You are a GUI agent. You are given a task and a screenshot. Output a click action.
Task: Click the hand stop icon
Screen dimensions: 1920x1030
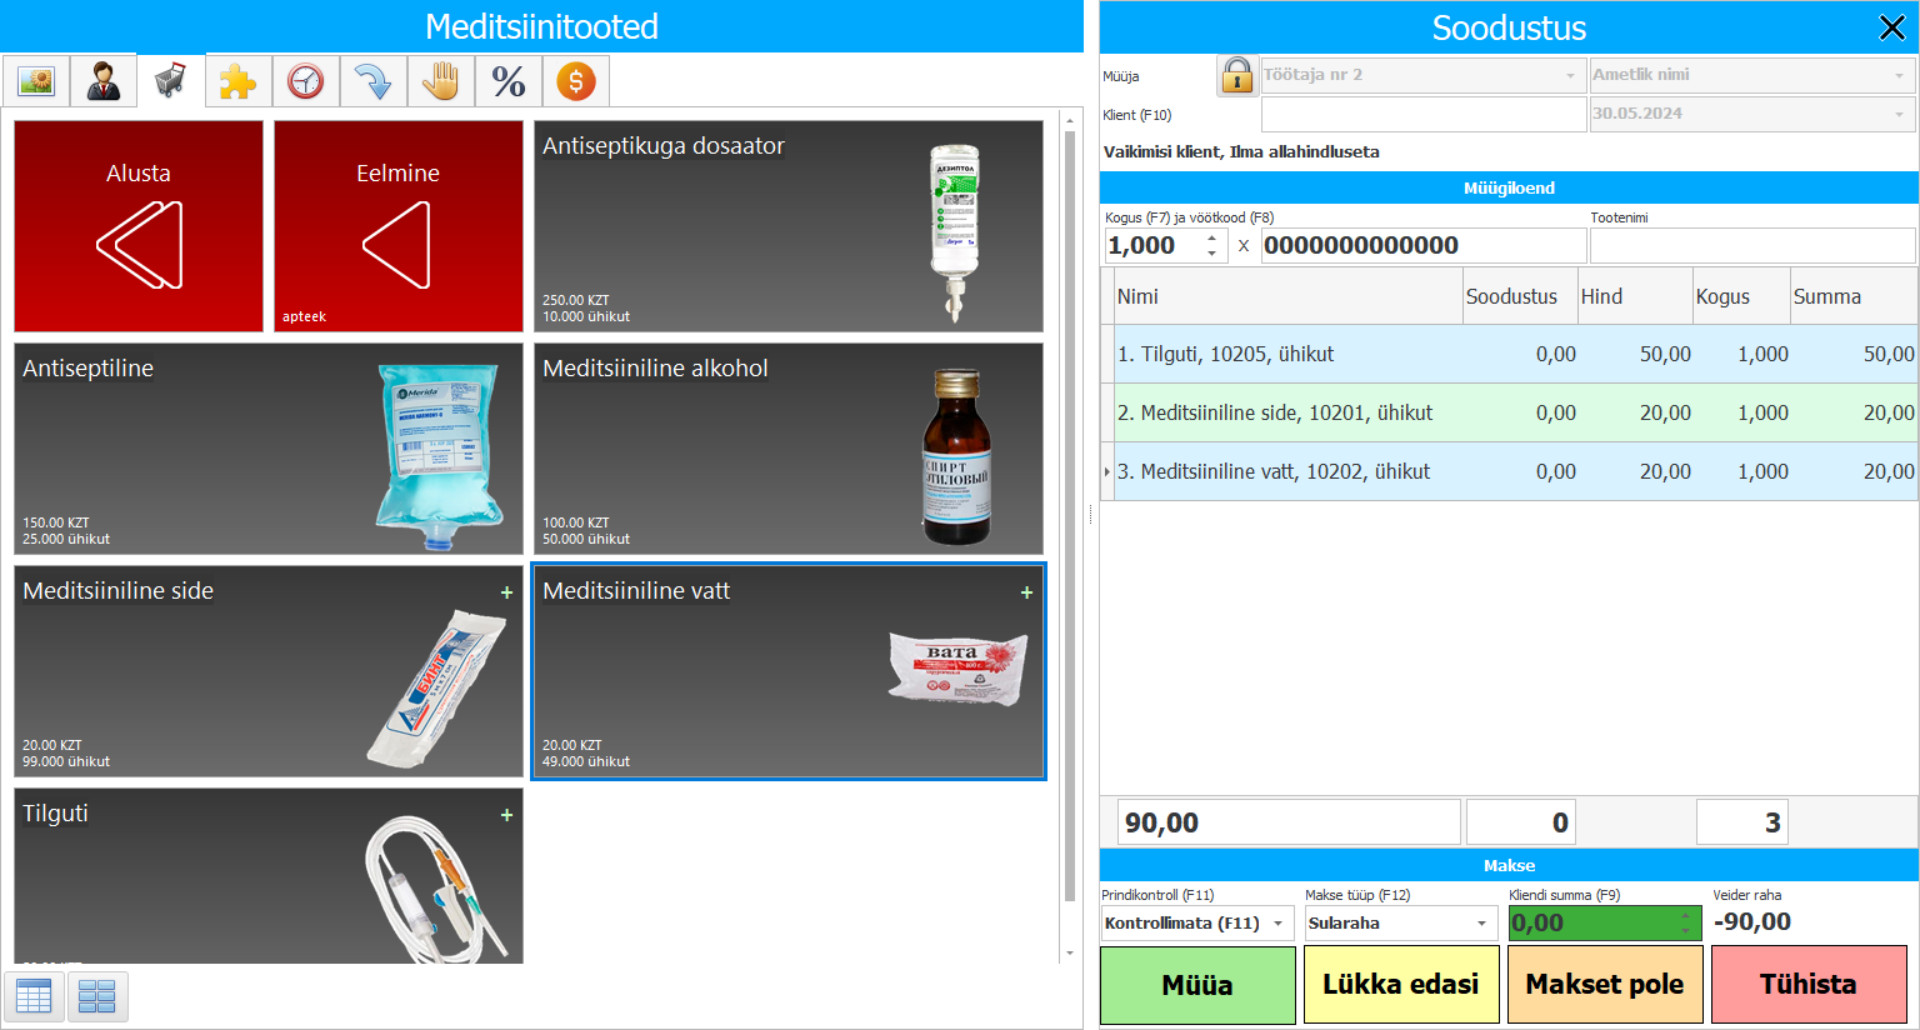(440, 81)
